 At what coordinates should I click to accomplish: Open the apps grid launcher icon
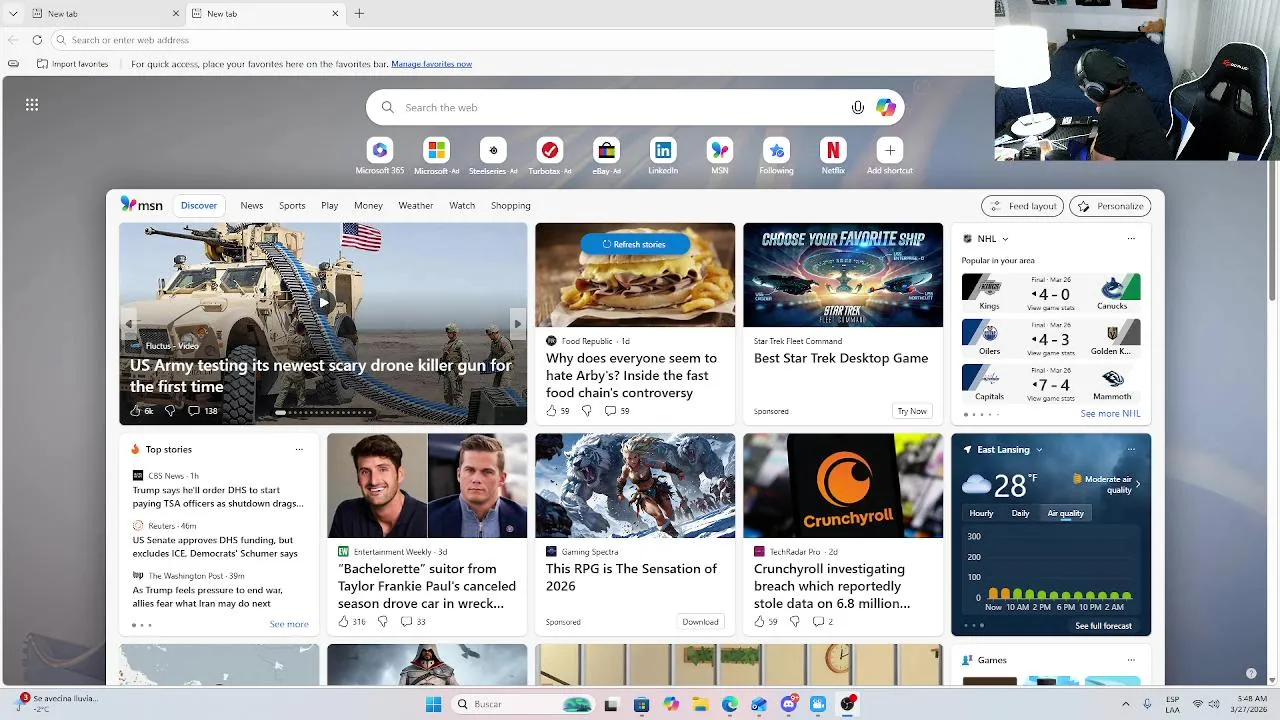point(32,104)
